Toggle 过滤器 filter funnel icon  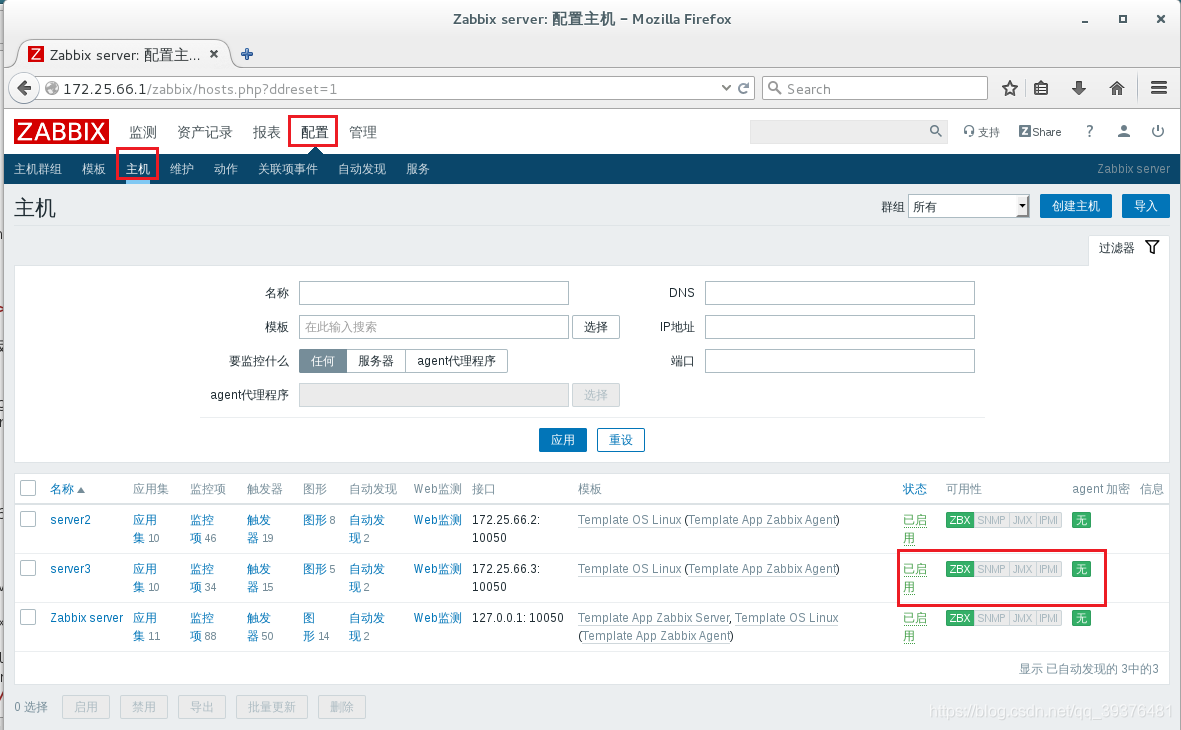(1152, 247)
